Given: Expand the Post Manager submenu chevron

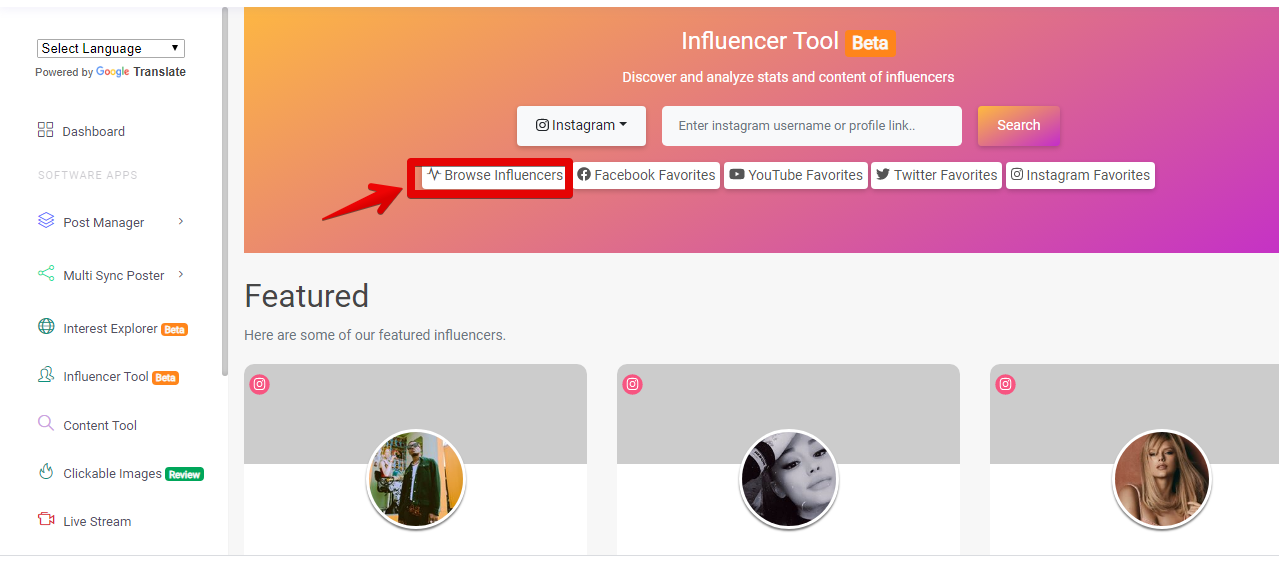Looking at the screenshot, I should tap(181, 221).
